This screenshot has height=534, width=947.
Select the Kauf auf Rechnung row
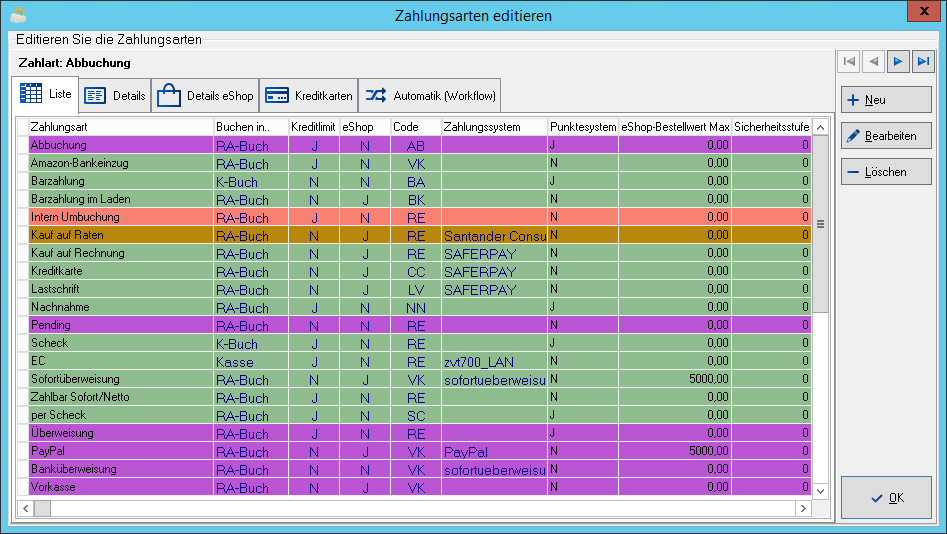pos(420,253)
